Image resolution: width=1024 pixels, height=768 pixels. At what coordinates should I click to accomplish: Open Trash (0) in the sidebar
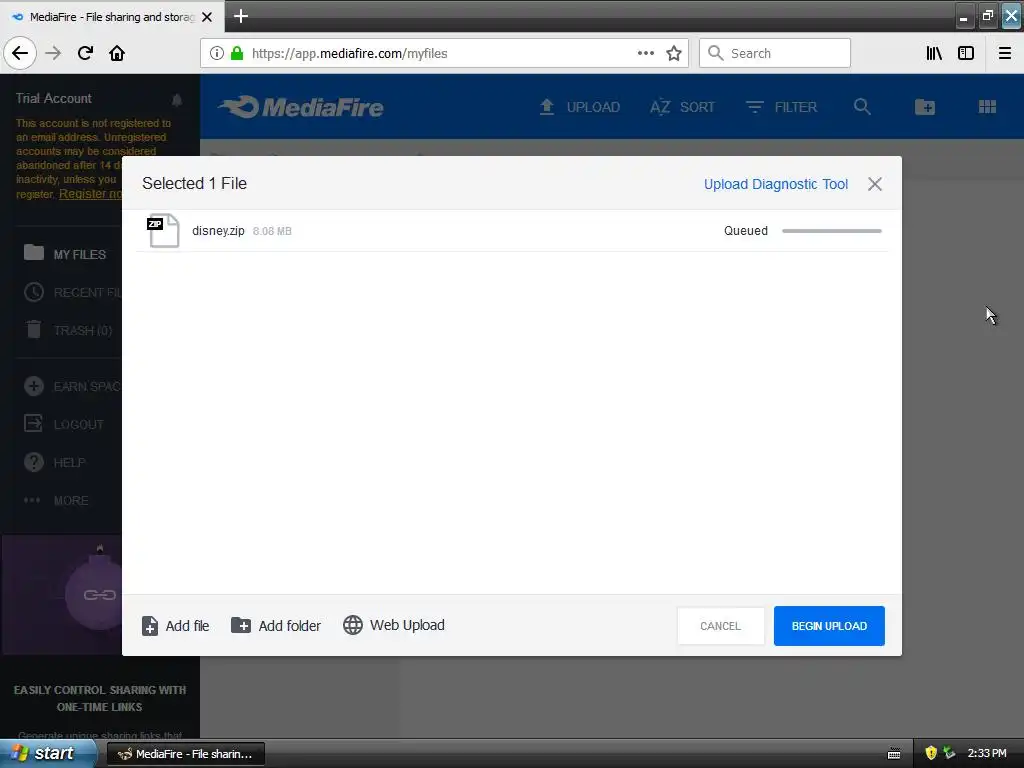tap(69, 330)
